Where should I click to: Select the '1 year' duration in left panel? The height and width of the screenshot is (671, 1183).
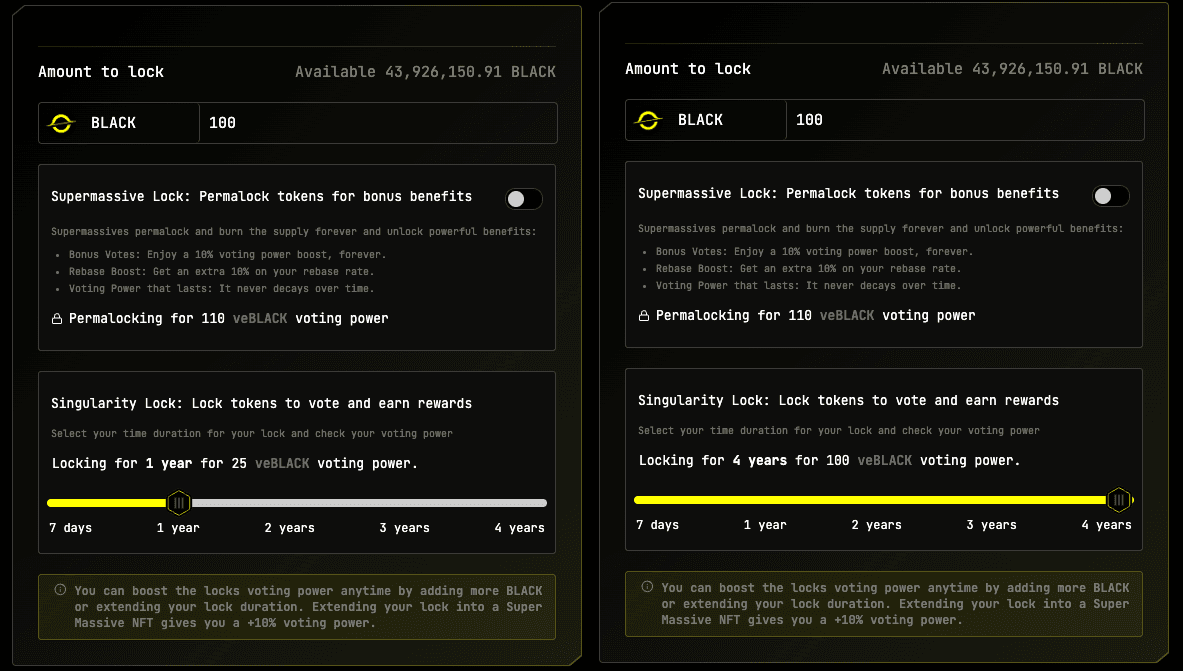pos(178,528)
